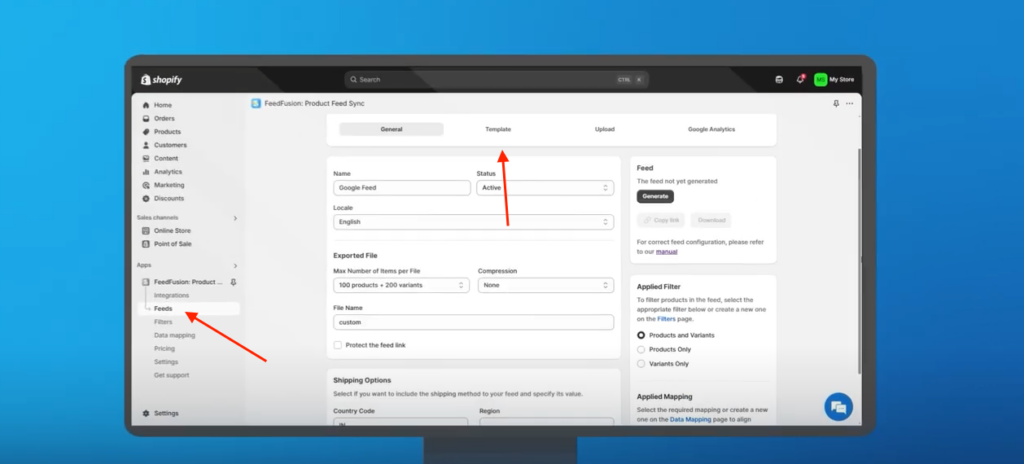Expand the Sales channels chevron
The width and height of the screenshot is (1024, 464).
pos(235,218)
